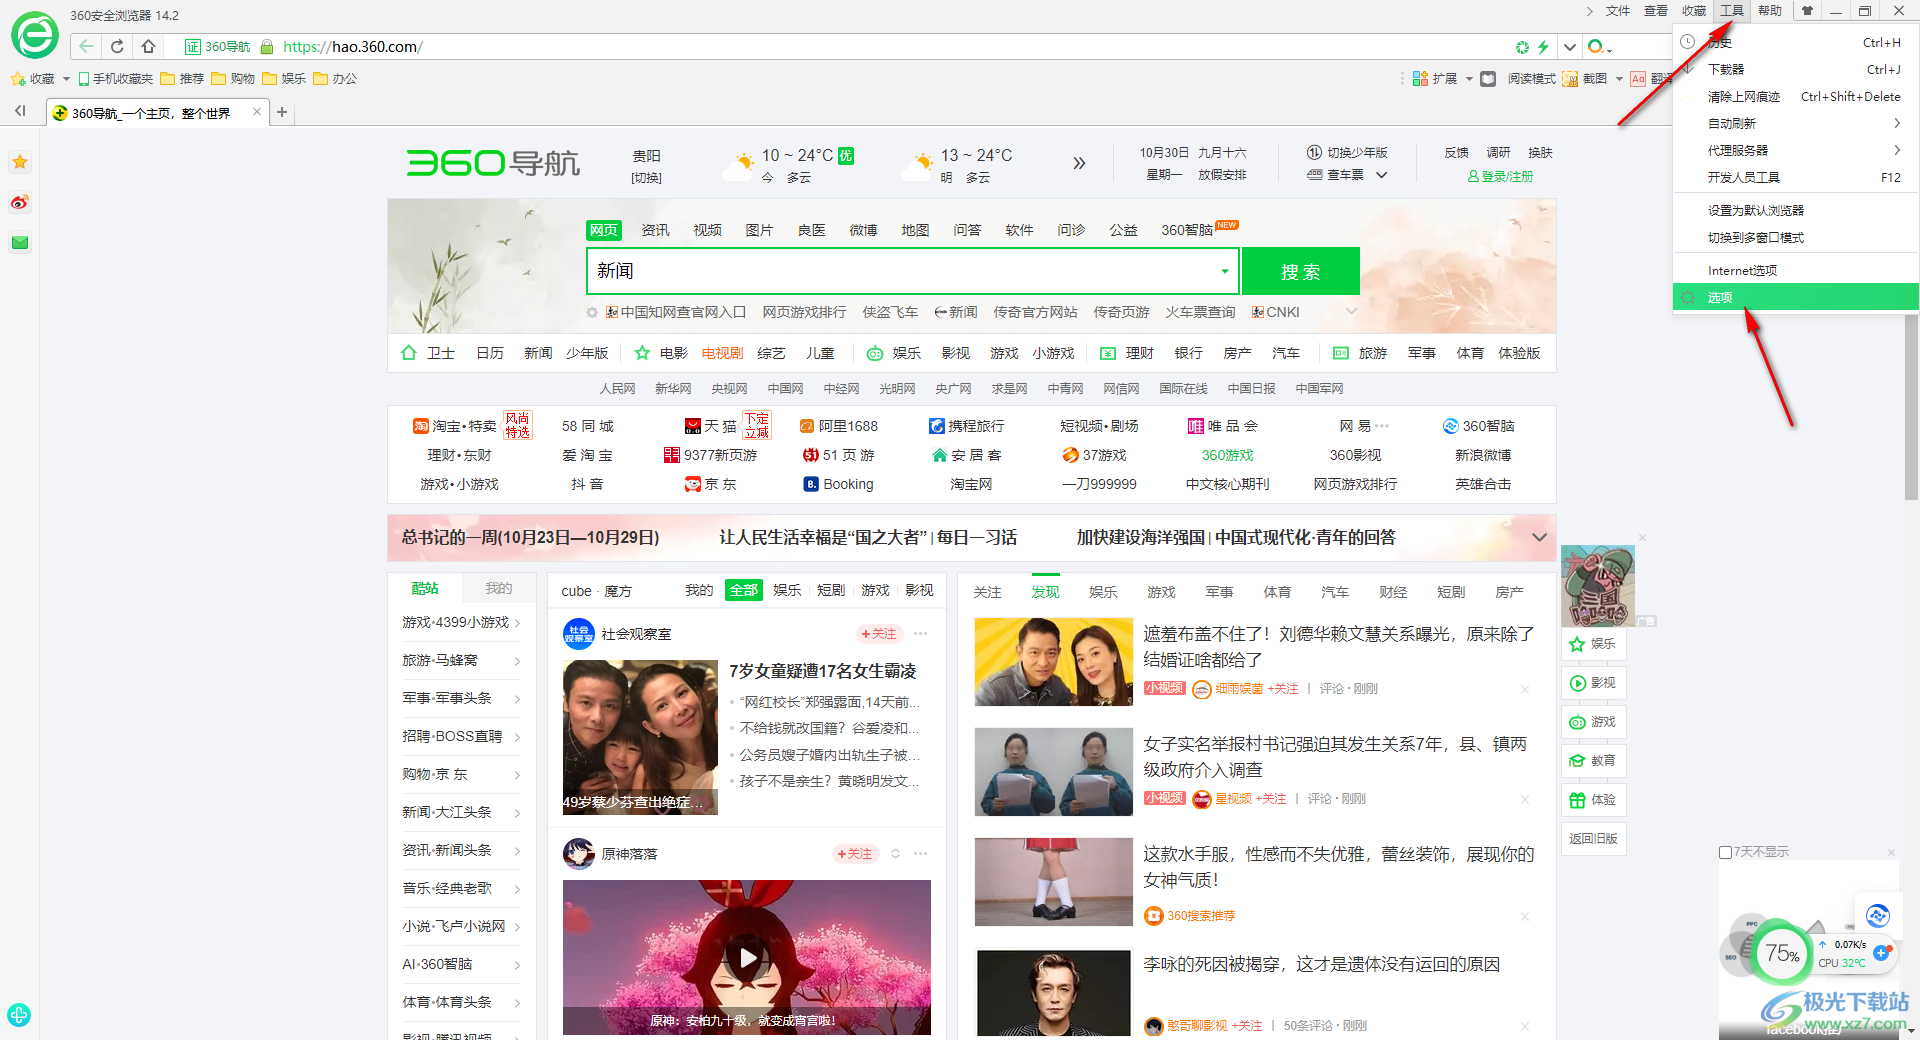This screenshot has height=1040, width=1920.
Task: Open the mail icon in the left sidebar
Action: tap(20, 243)
